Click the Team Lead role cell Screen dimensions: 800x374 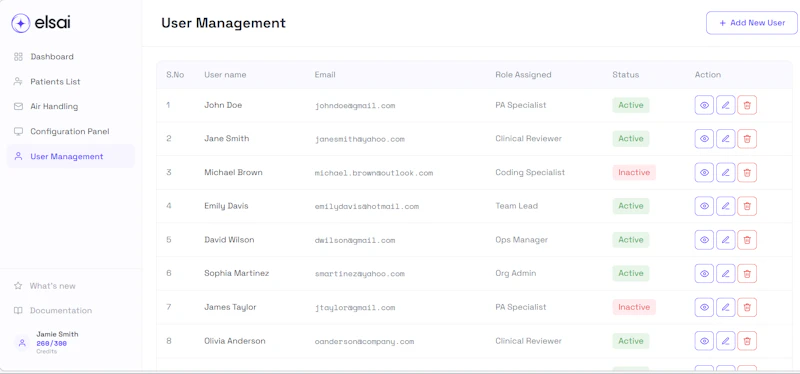[x=516, y=206]
